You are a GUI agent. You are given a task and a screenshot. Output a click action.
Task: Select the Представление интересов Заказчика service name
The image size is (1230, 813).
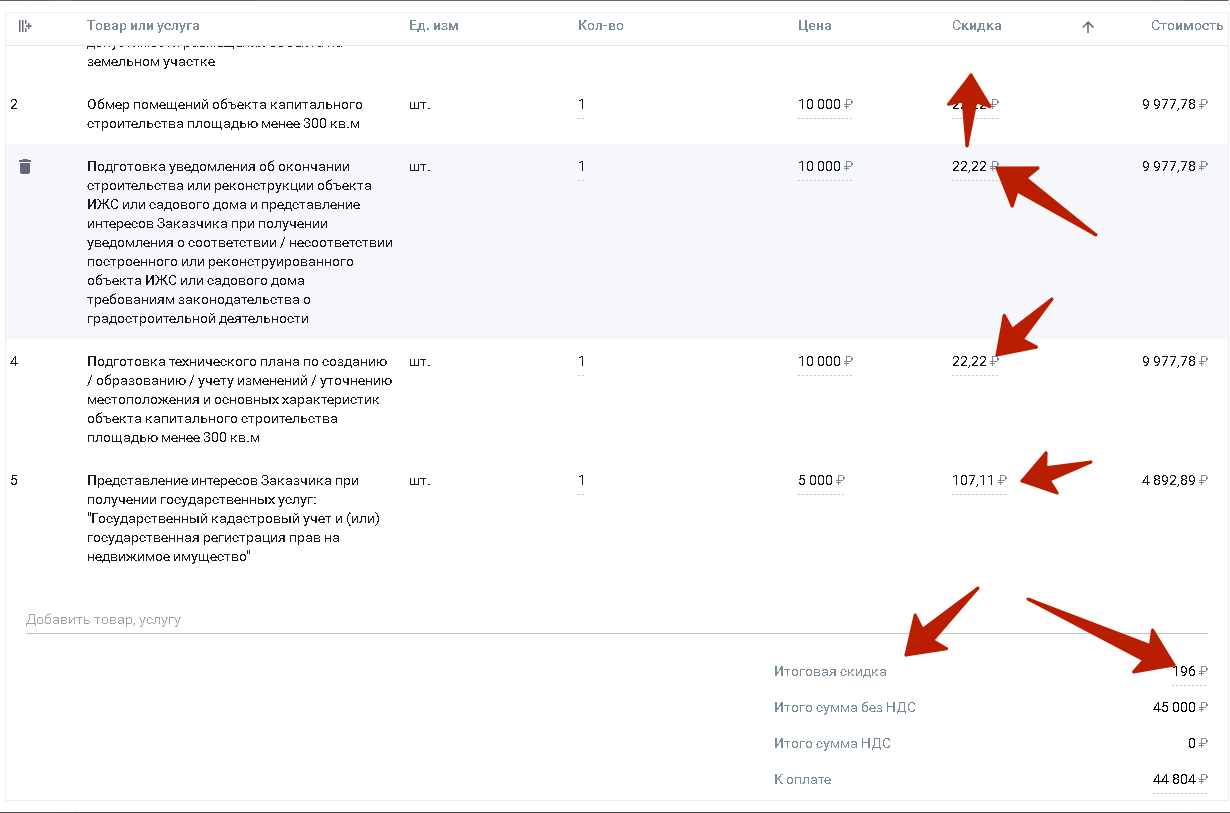233,519
